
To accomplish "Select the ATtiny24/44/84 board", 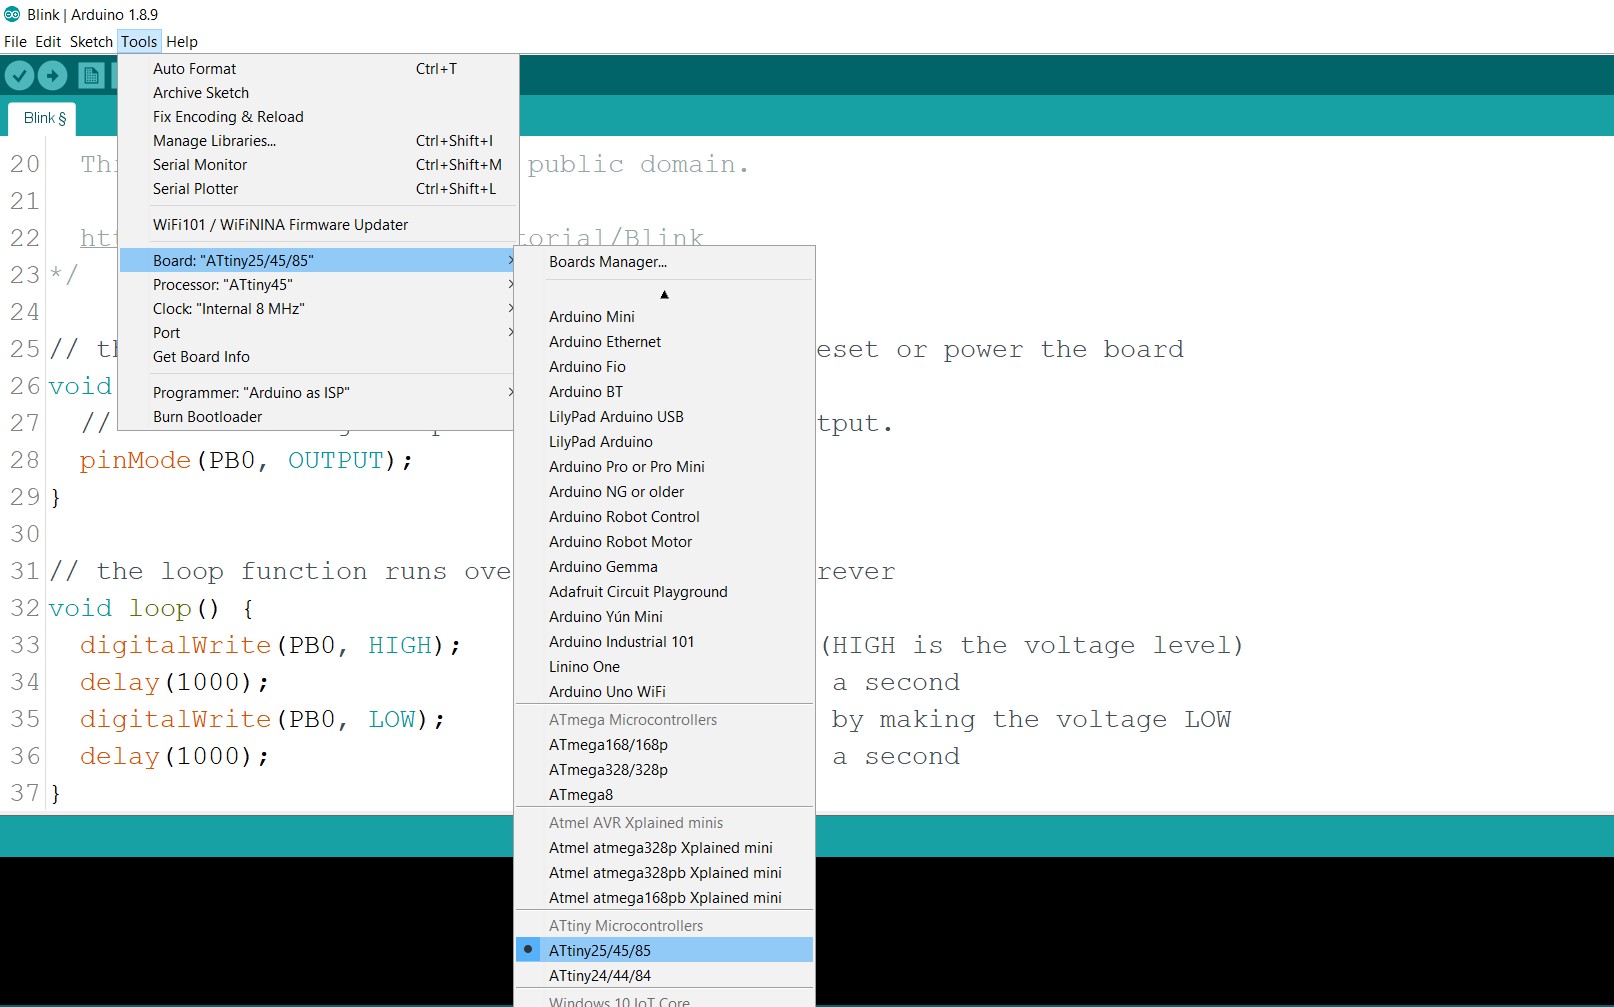I will pyautogui.click(x=664, y=976).
